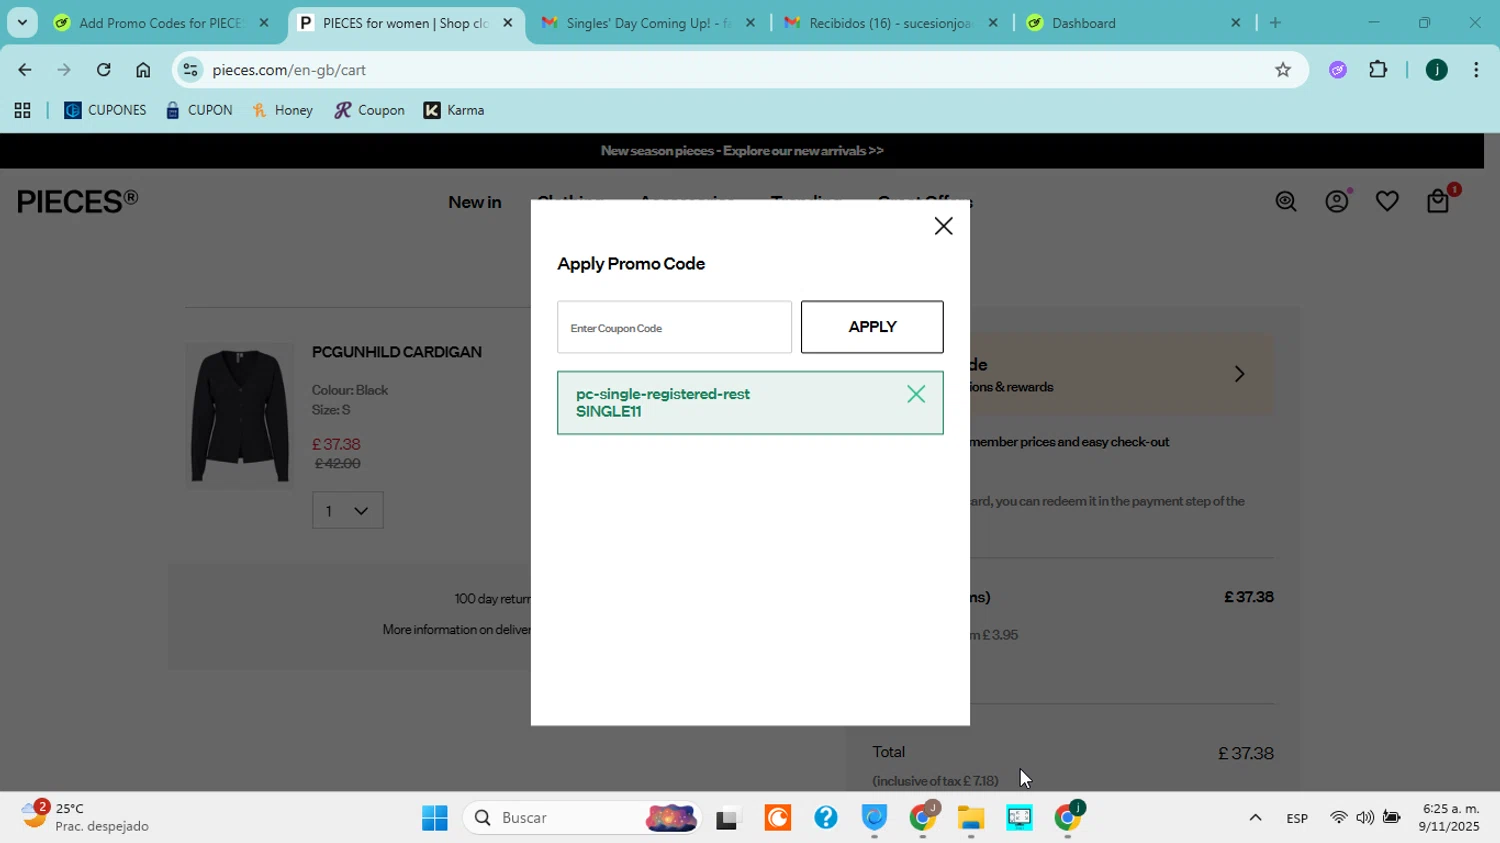1500x843 pixels.
Task: Open a new browser tab
Action: click(1275, 23)
